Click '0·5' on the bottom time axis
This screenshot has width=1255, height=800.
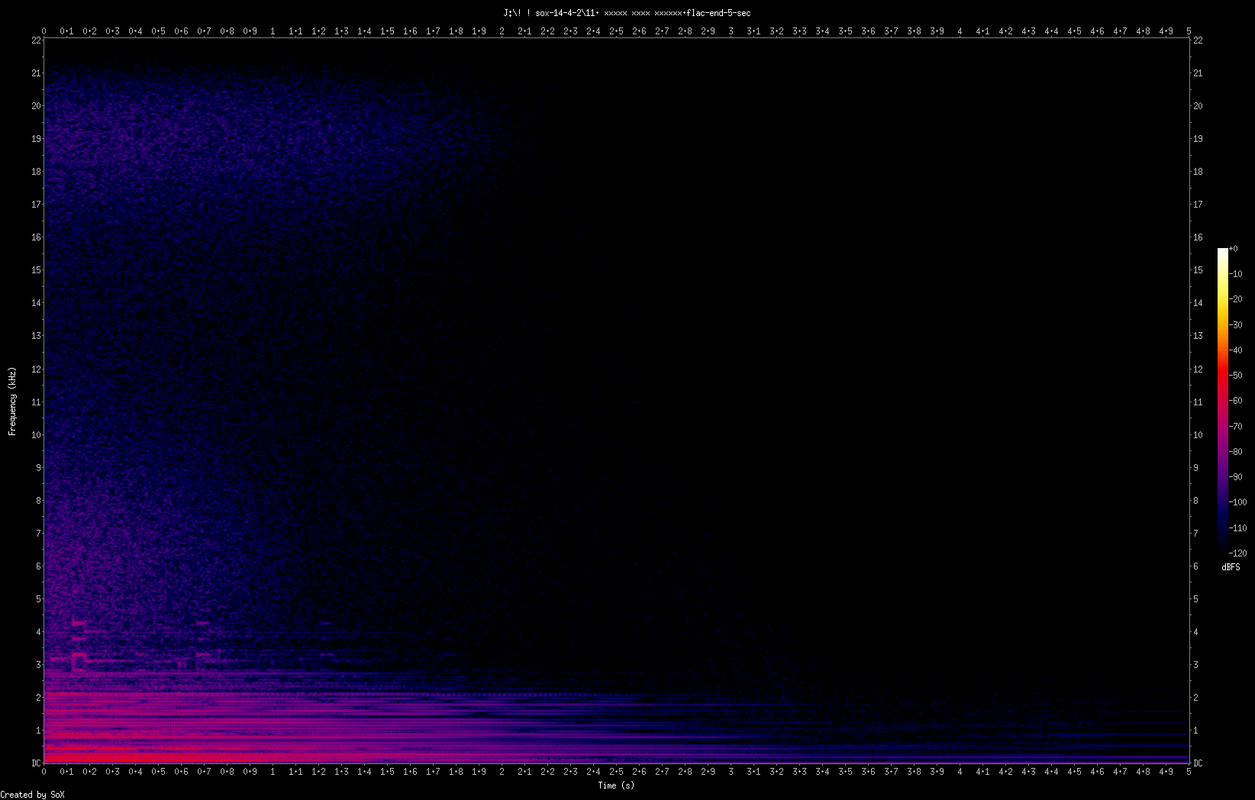158,772
